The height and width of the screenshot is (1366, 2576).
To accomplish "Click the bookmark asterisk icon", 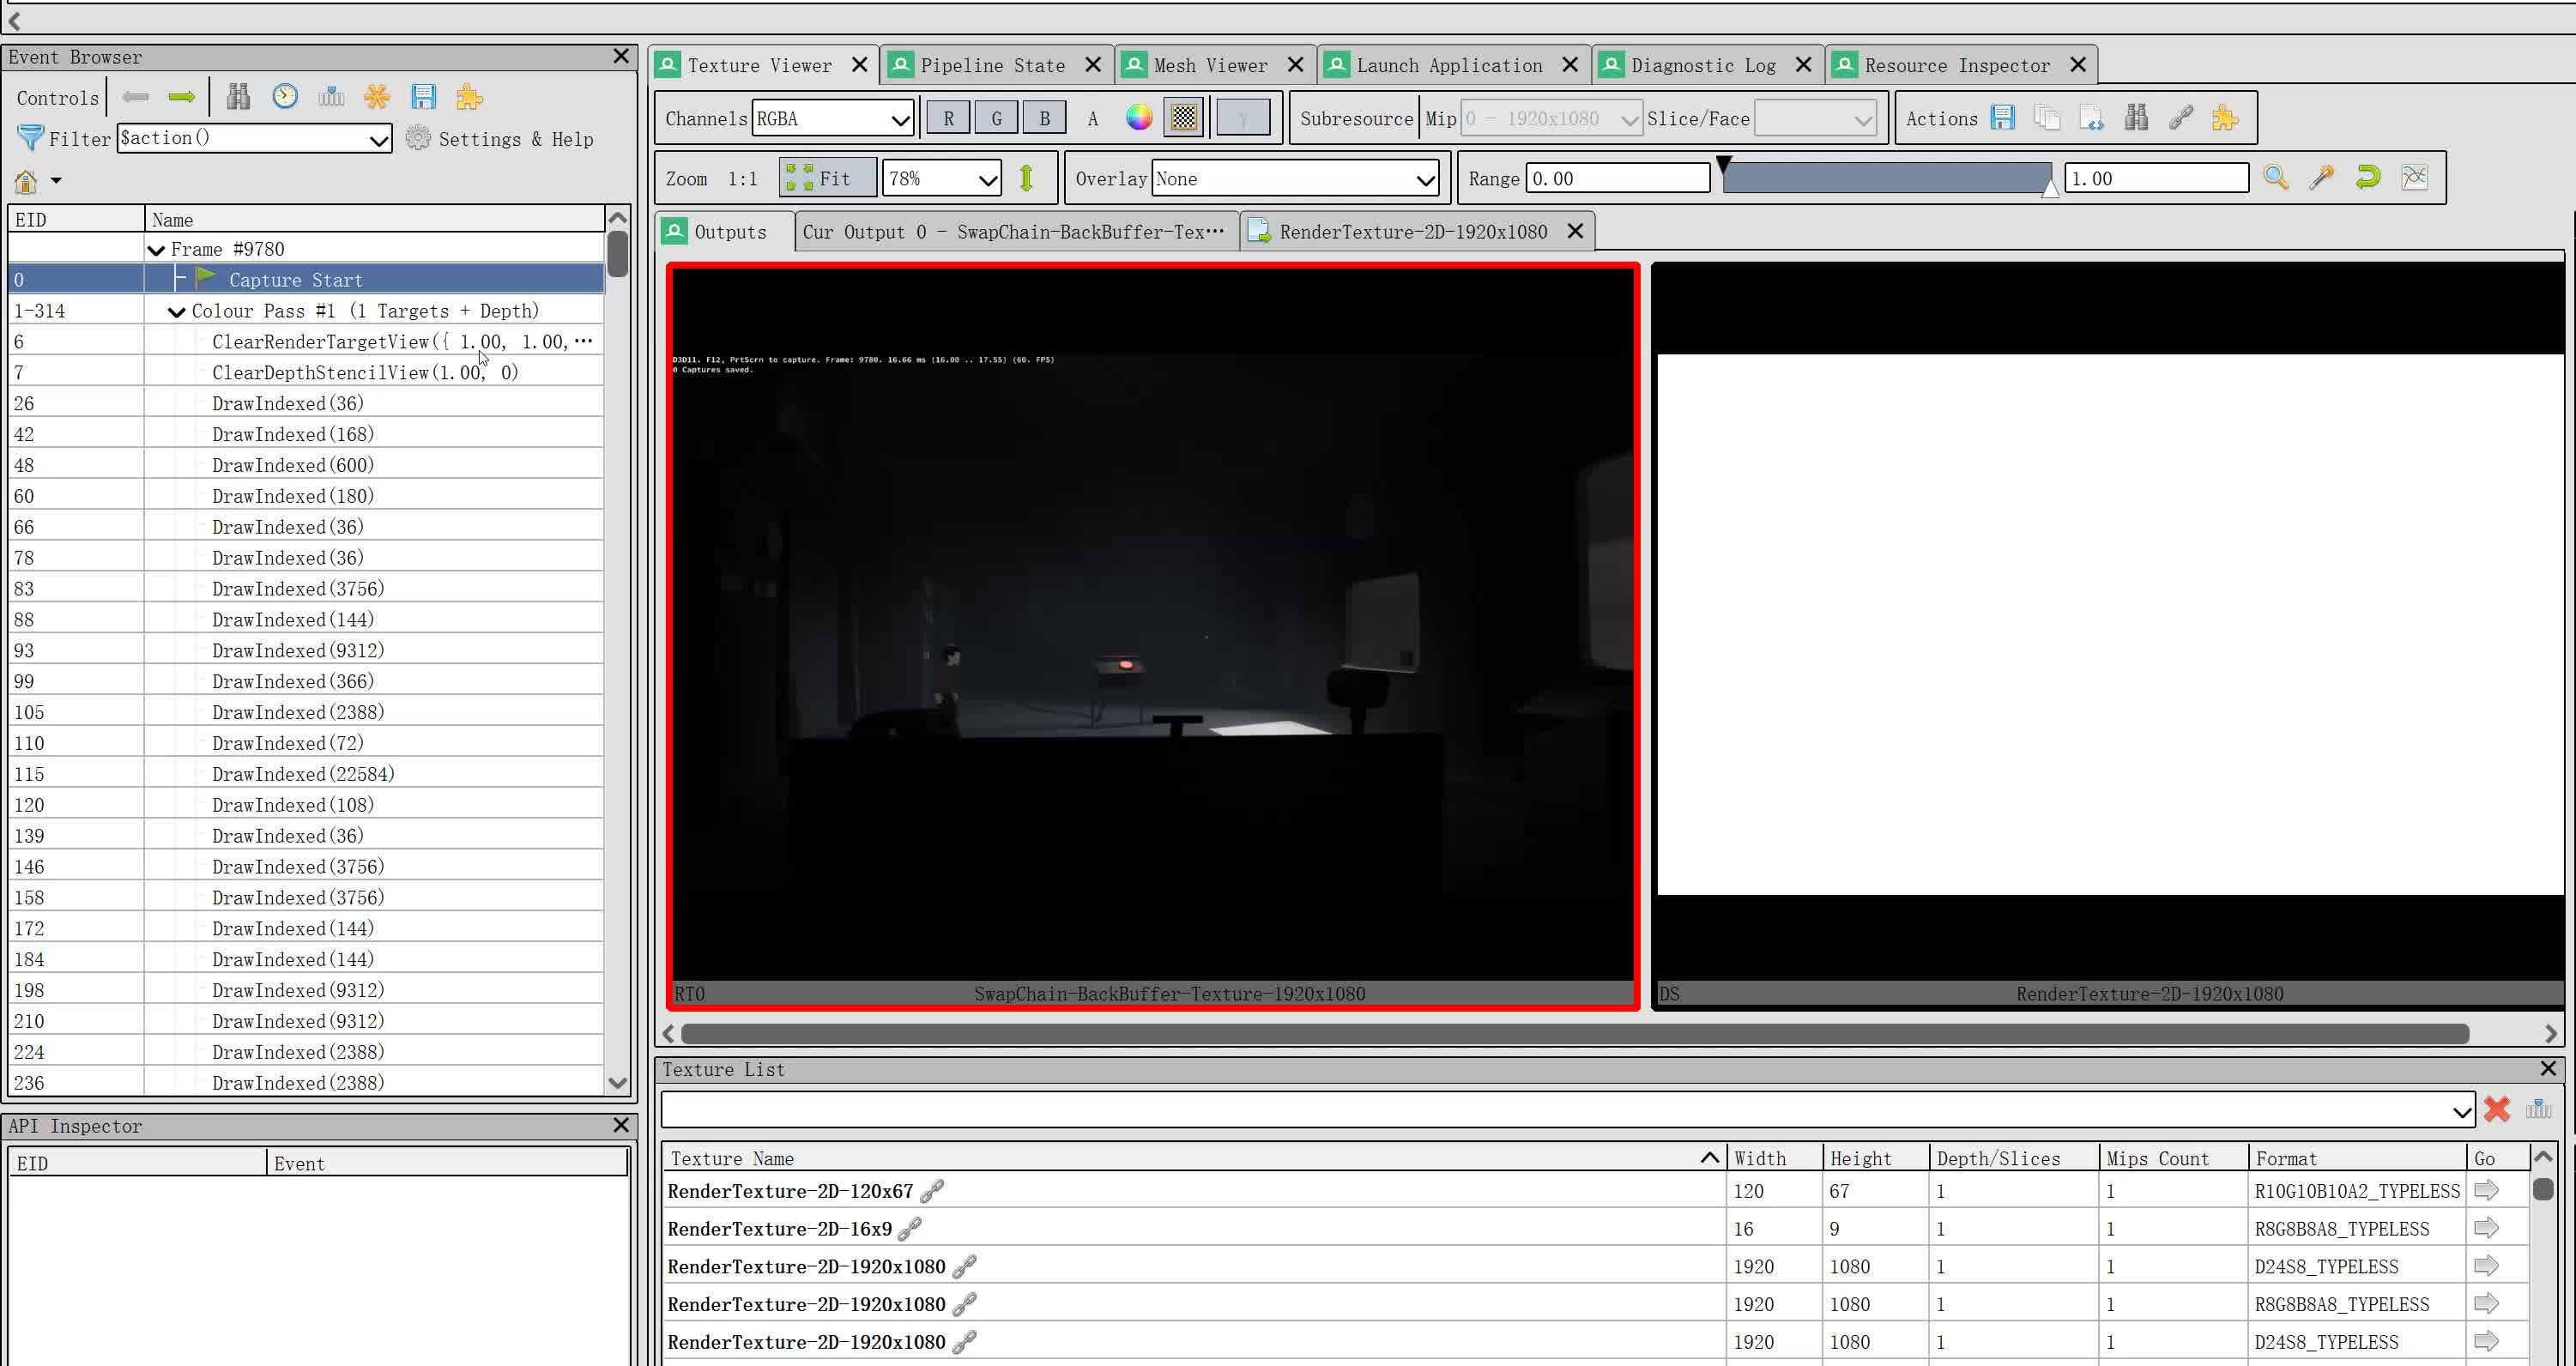I will 377,97.
